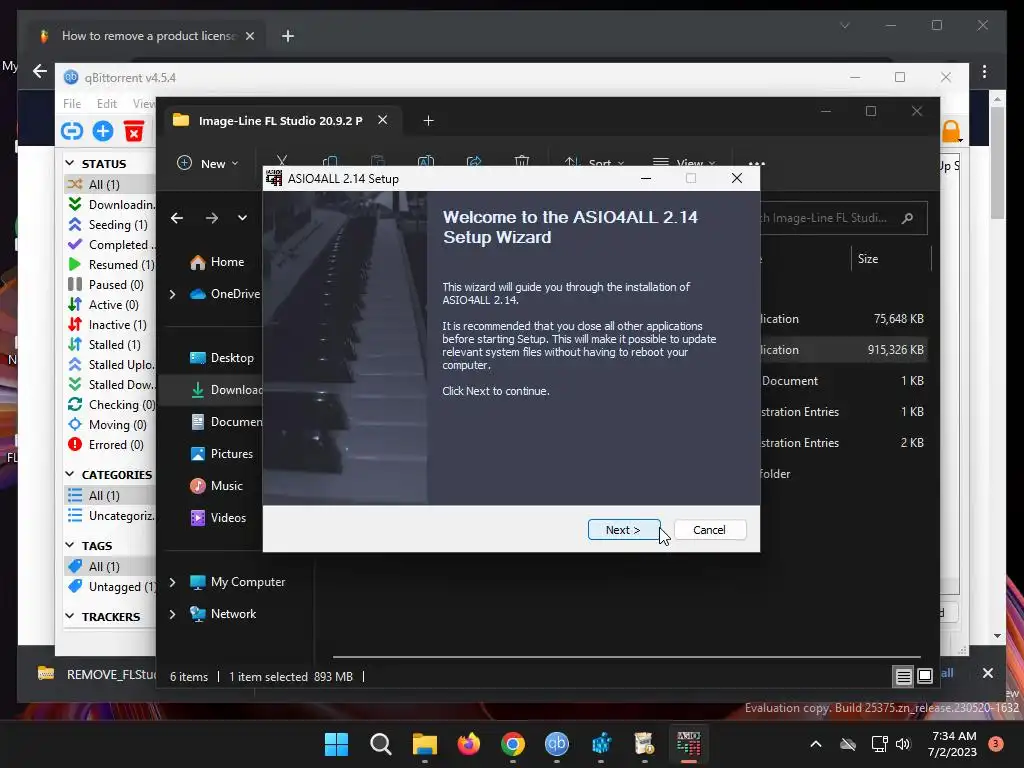The width and height of the screenshot is (1024, 768).
Task: Select Inactive (1) status filter
Action: point(110,325)
